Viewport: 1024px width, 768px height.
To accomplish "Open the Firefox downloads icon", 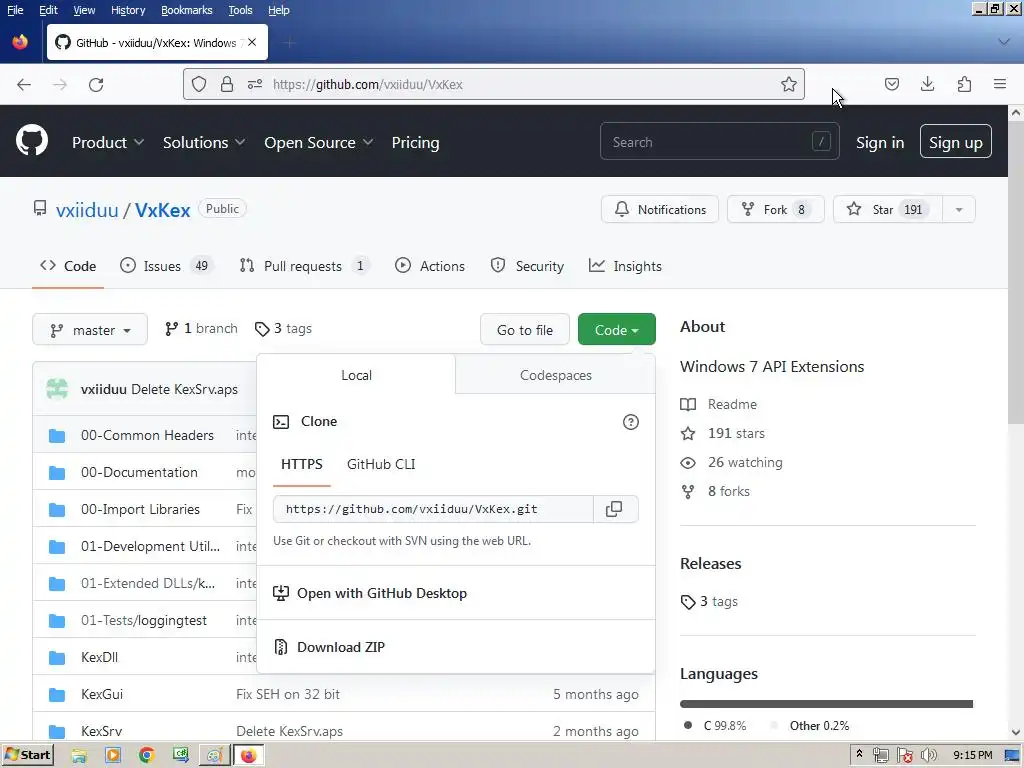I will 927,84.
